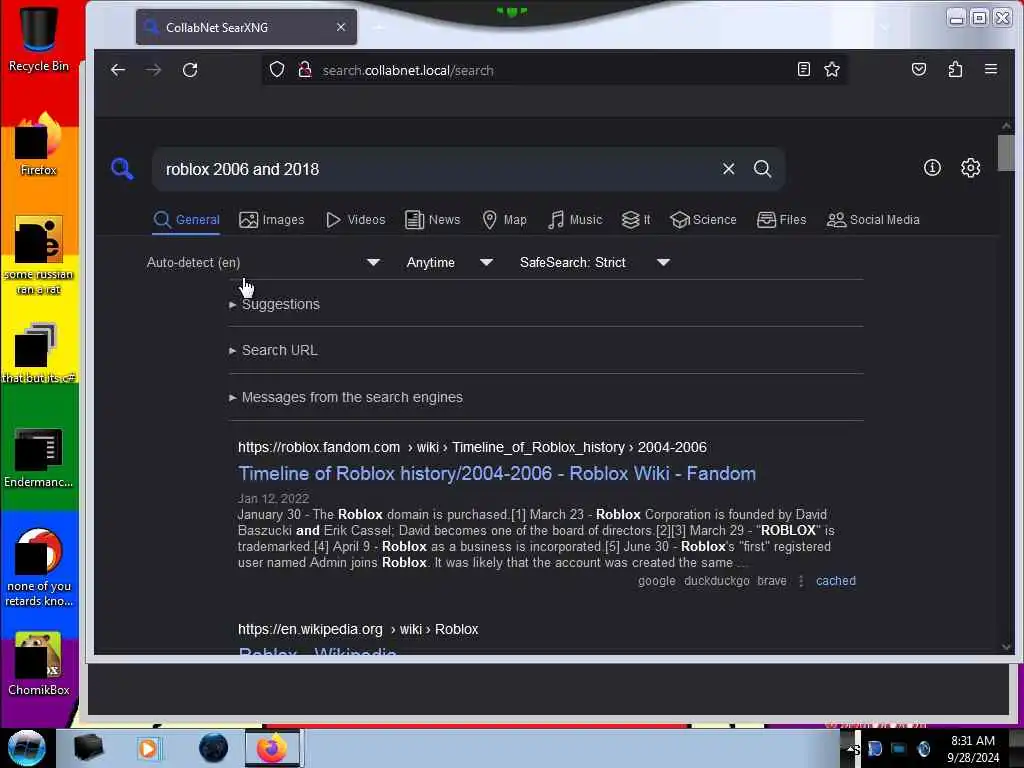1024x768 pixels.
Task: Switch to the Music category tab
Action: [x=575, y=220]
